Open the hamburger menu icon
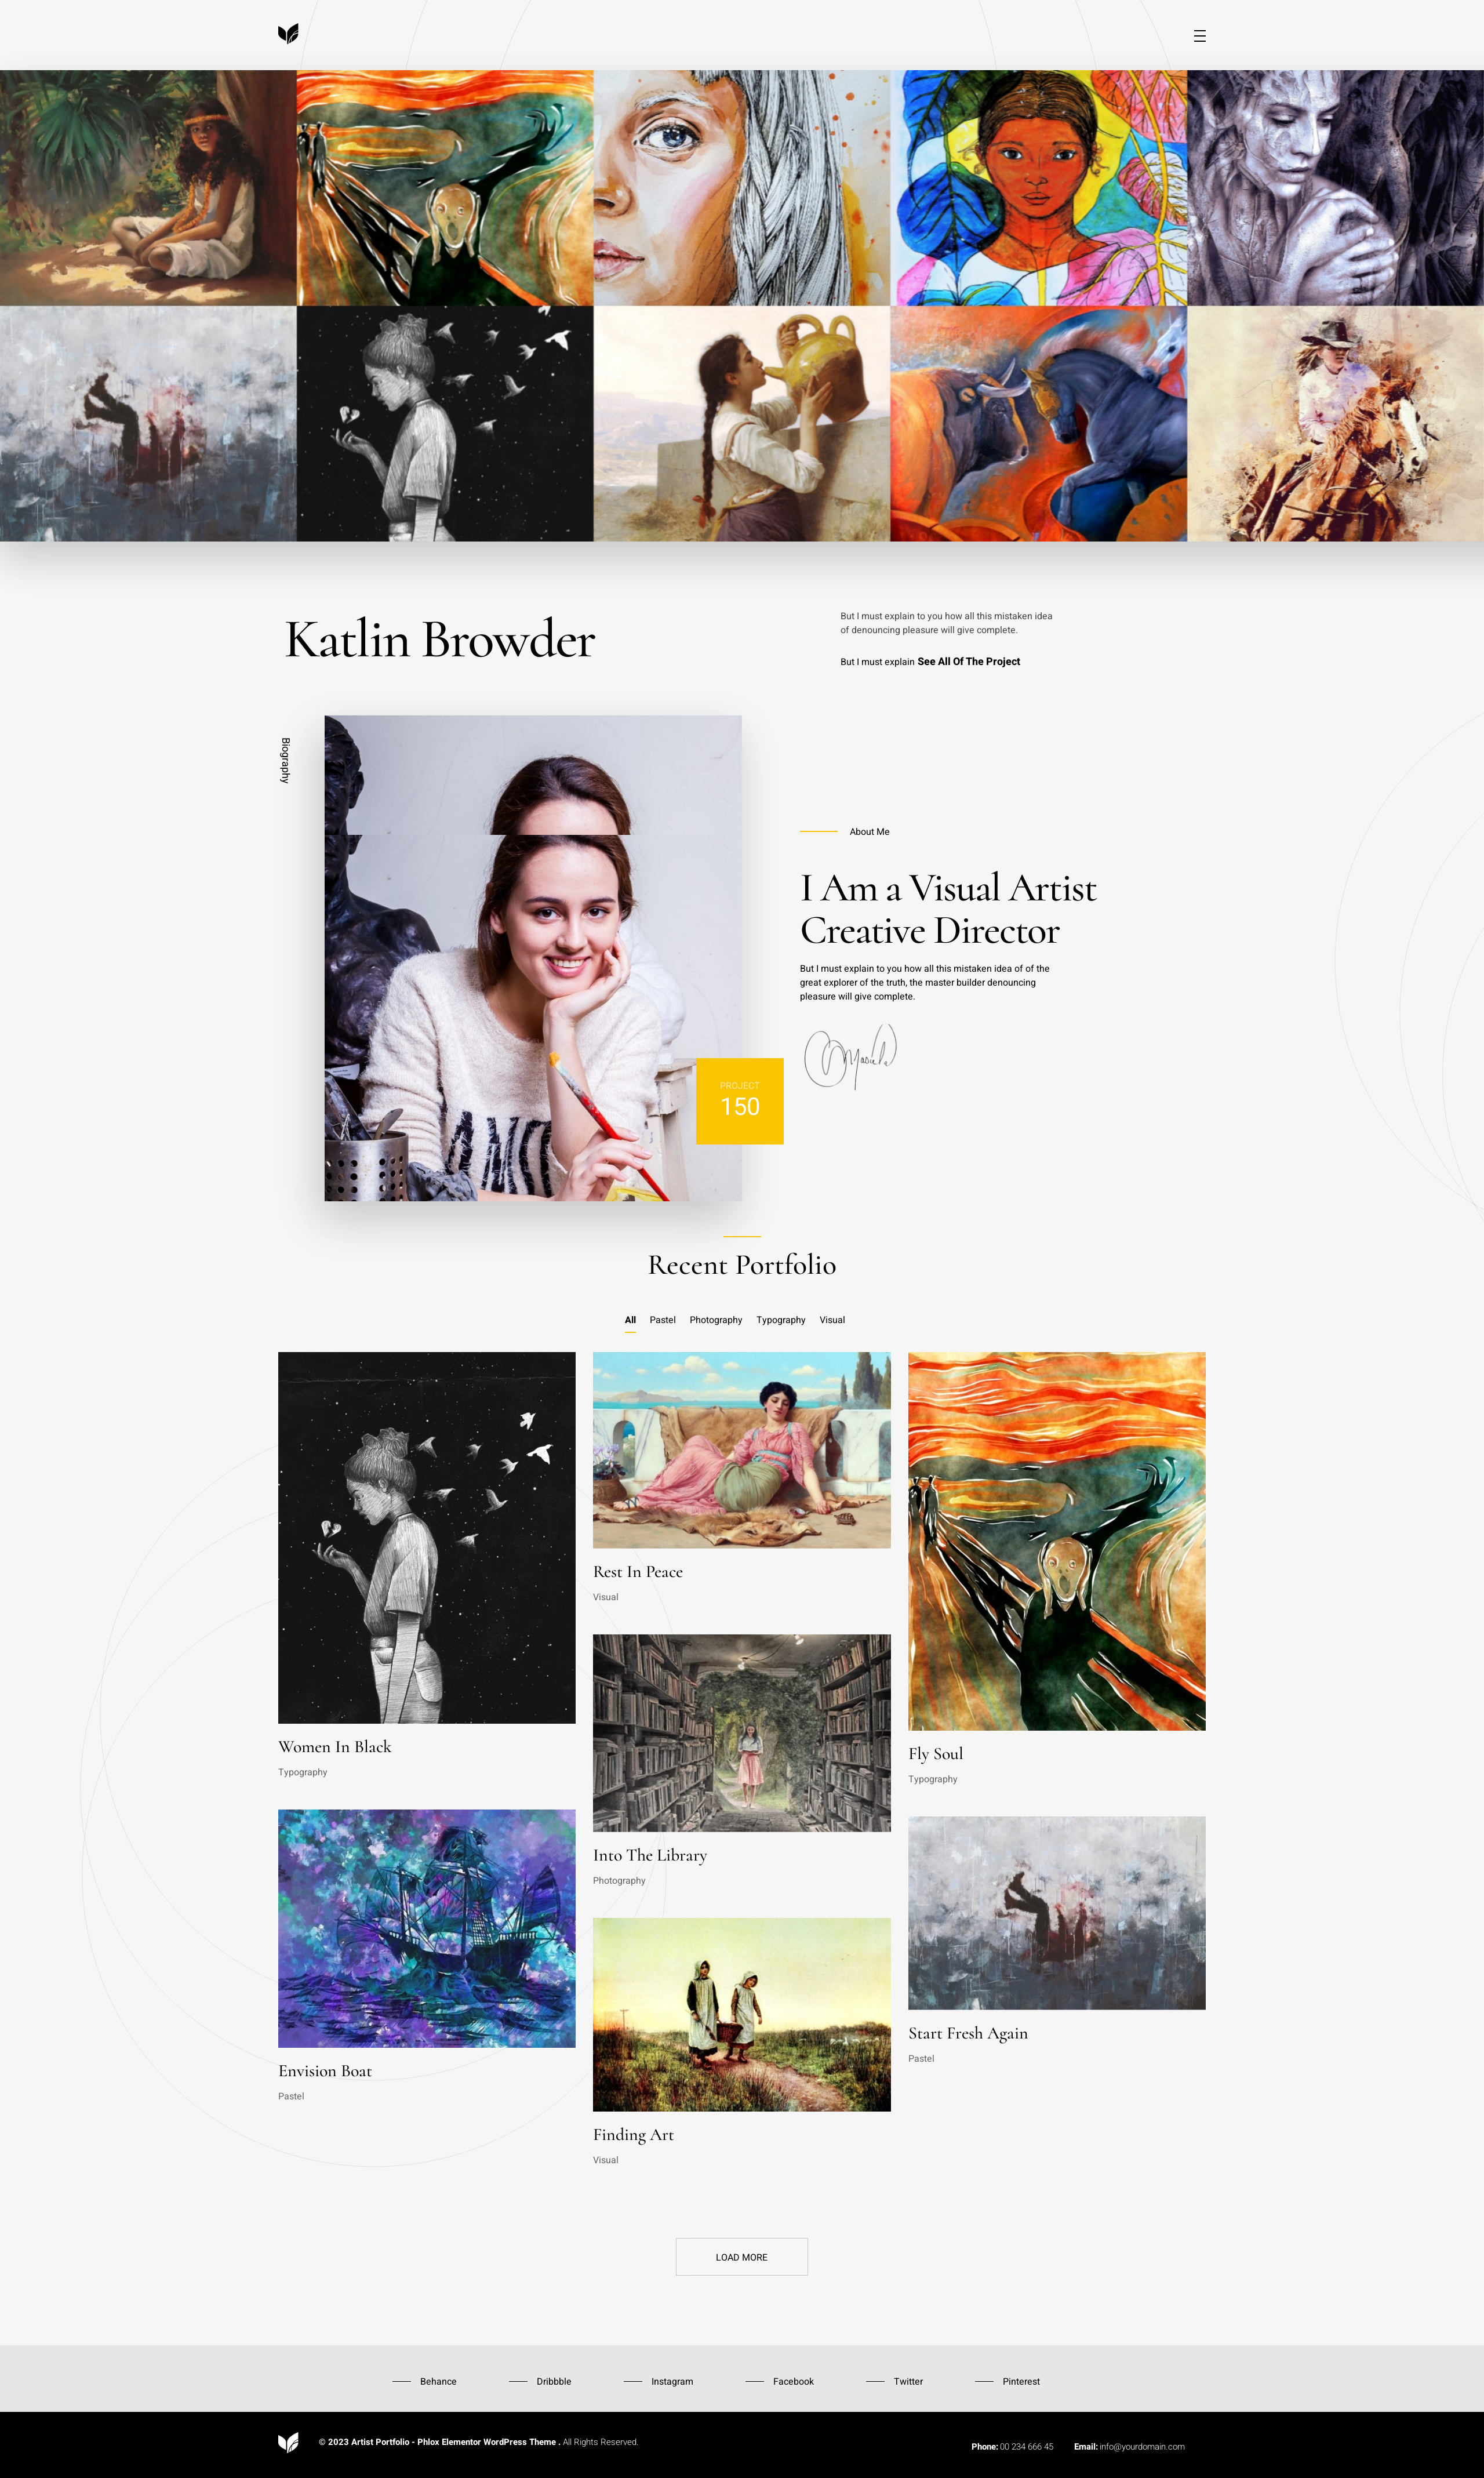The image size is (1484, 2478). (x=1199, y=36)
